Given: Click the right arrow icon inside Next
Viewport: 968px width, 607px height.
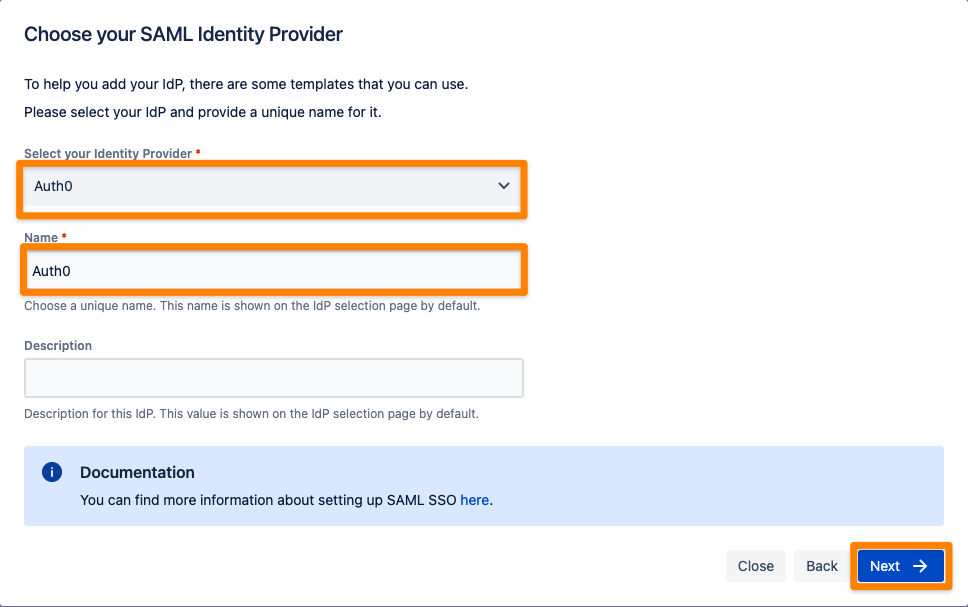Looking at the screenshot, I should coord(920,566).
